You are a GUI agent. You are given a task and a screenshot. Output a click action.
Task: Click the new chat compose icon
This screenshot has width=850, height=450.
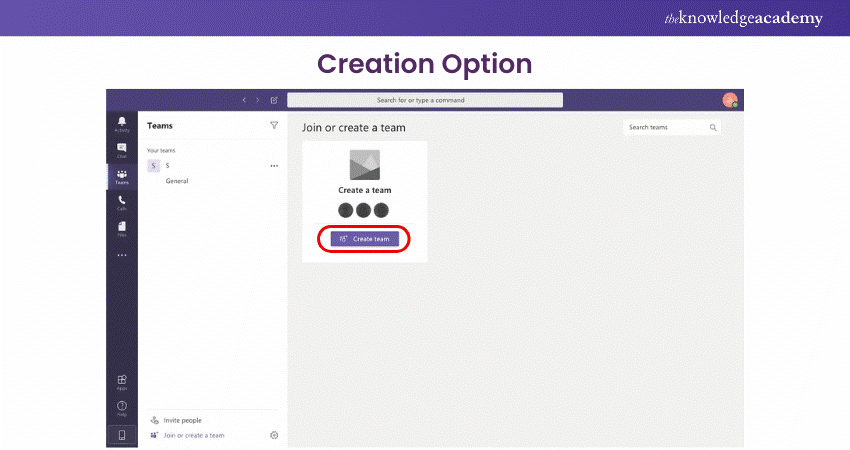(x=274, y=100)
